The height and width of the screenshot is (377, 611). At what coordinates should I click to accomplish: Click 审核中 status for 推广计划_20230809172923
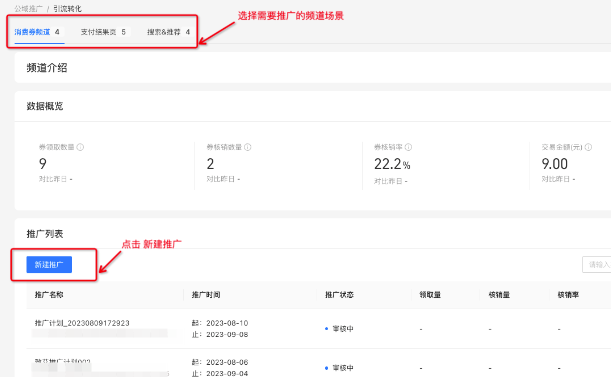(343, 329)
